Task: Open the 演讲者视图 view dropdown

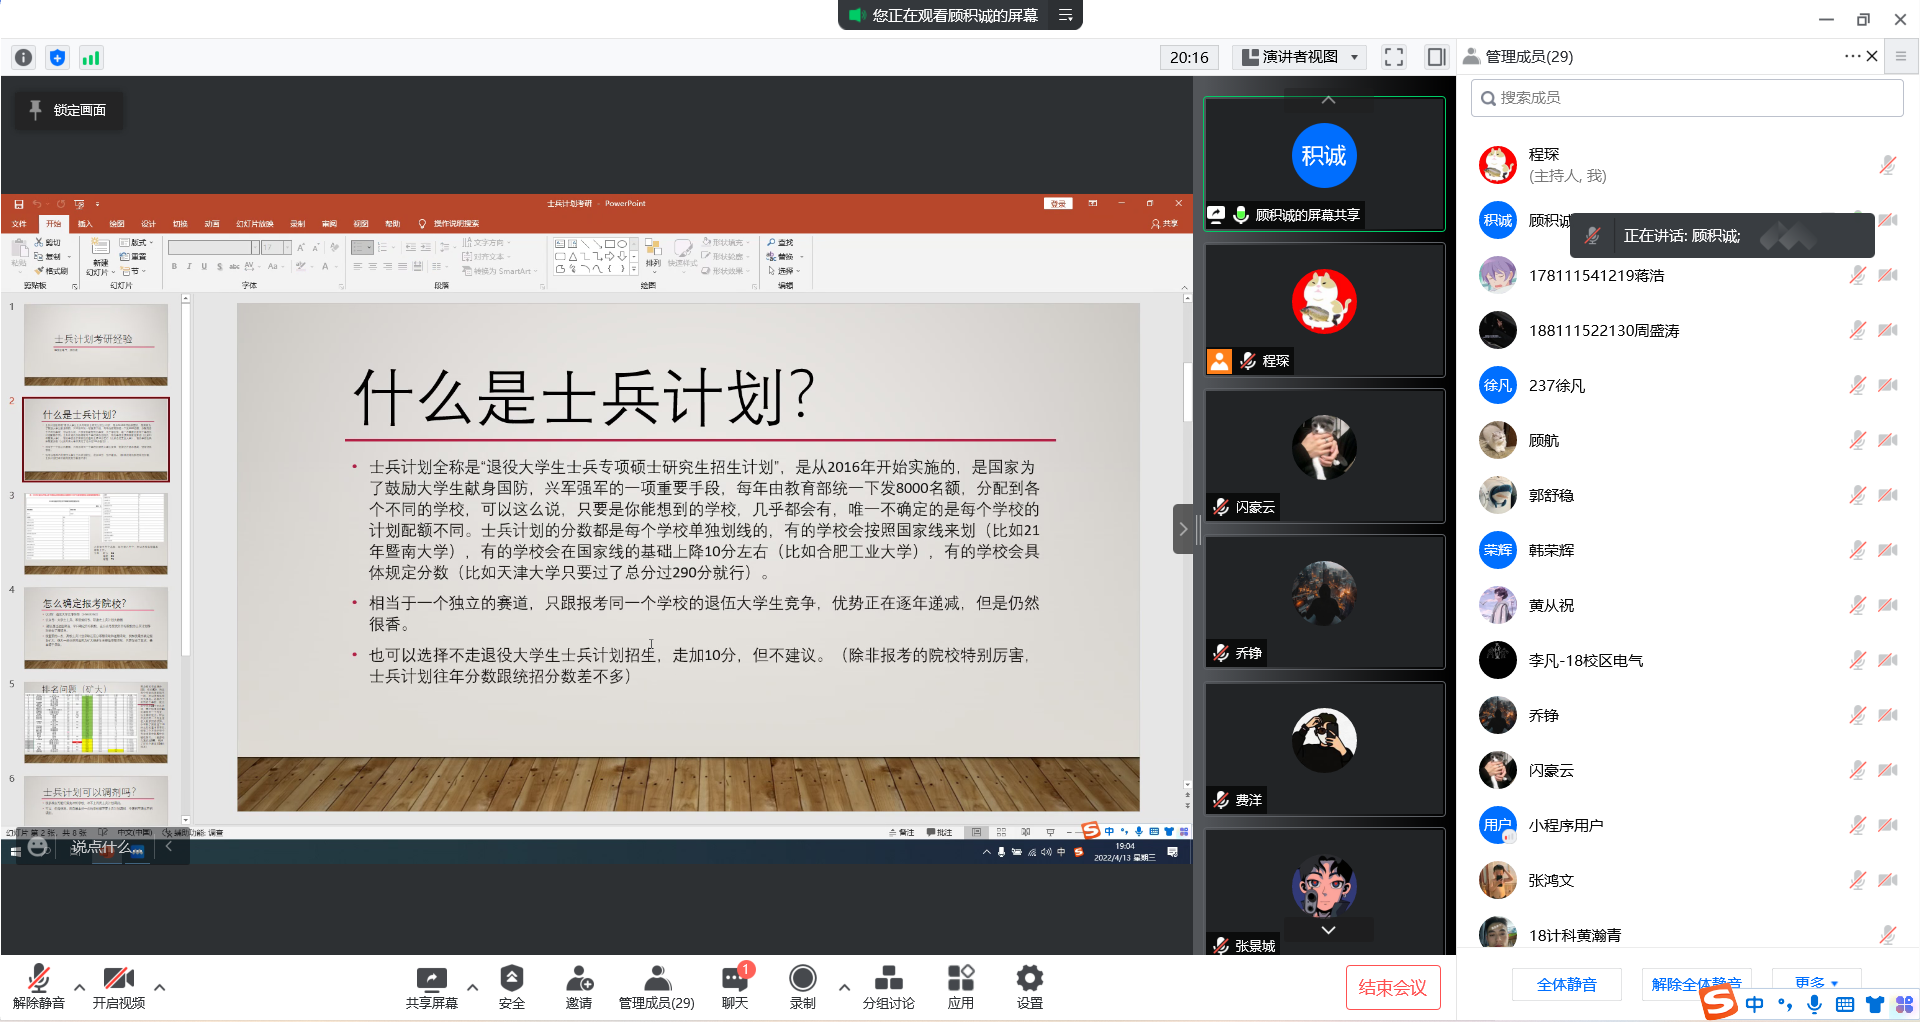Action: 1298,57
